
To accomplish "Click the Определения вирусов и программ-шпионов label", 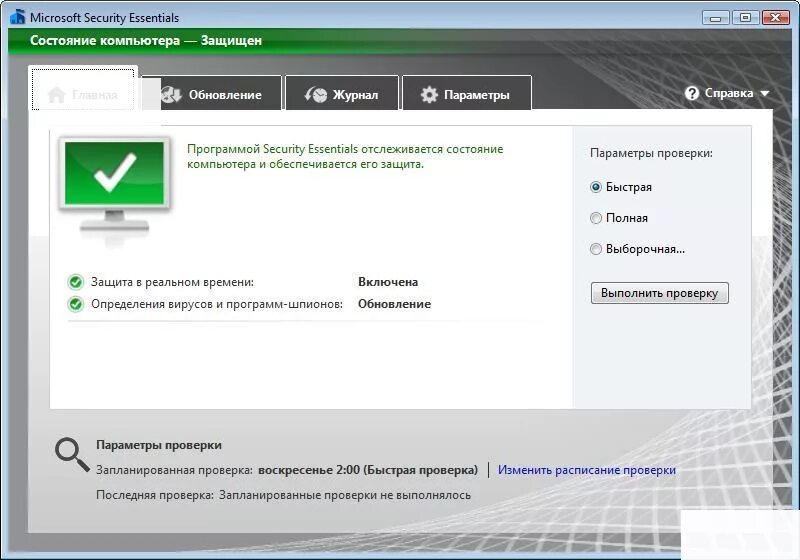I will tap(217, 304).
